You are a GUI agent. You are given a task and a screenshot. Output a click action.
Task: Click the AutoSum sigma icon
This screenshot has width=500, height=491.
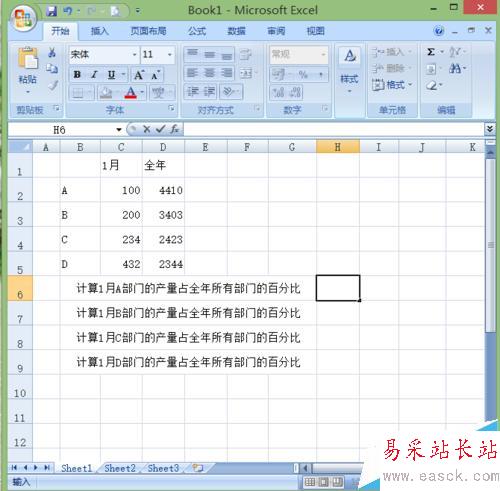tap(431, 52)
